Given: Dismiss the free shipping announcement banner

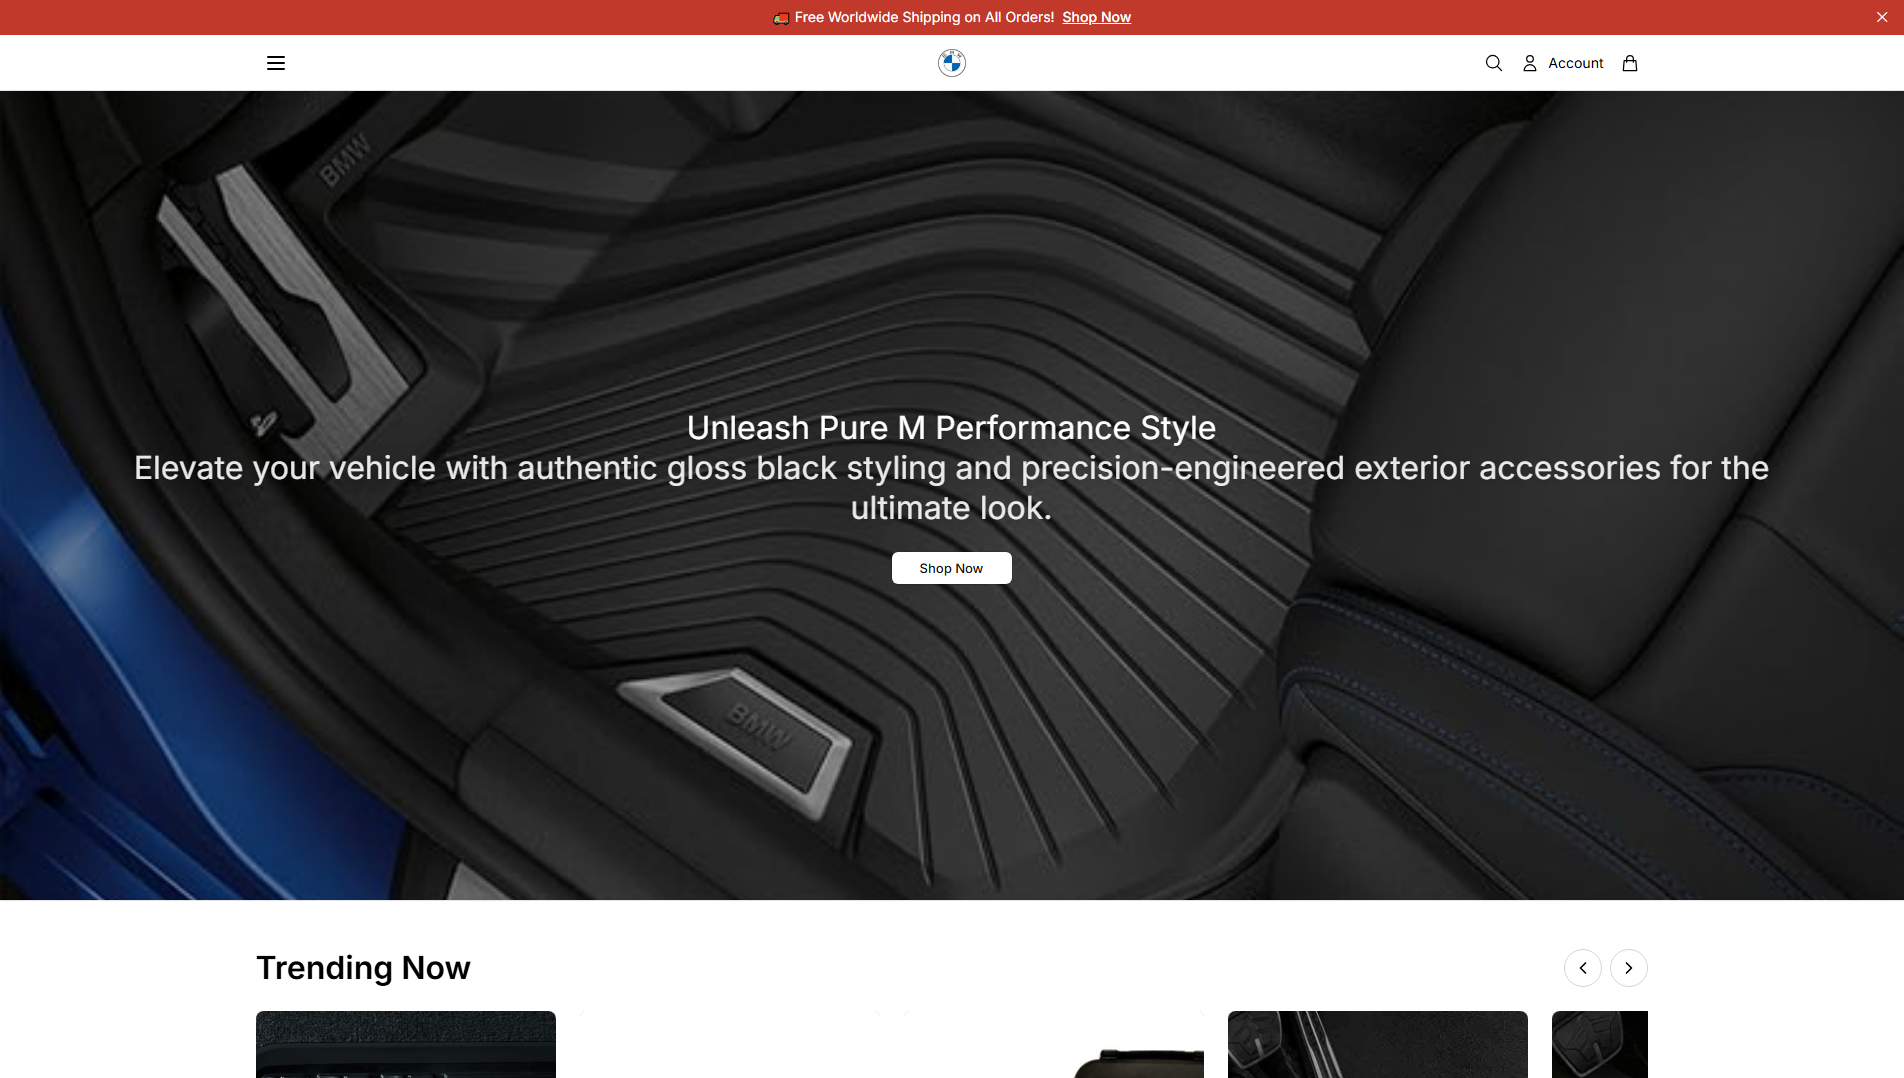Looking at the screenshot, I should click(1882, 17).
